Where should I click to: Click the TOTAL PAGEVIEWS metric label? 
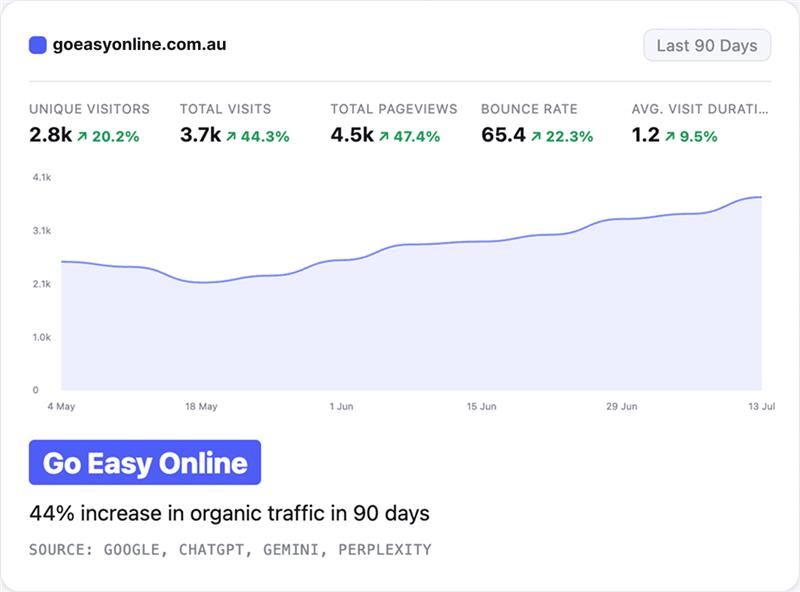(x=394, y=109)
